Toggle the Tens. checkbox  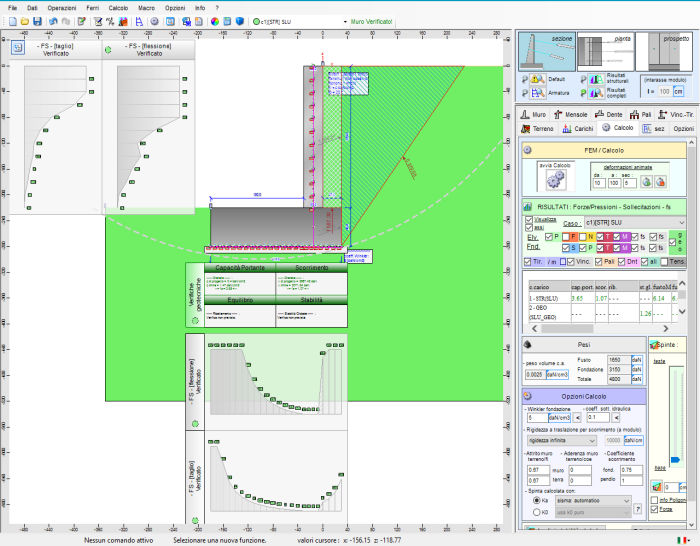664,262
